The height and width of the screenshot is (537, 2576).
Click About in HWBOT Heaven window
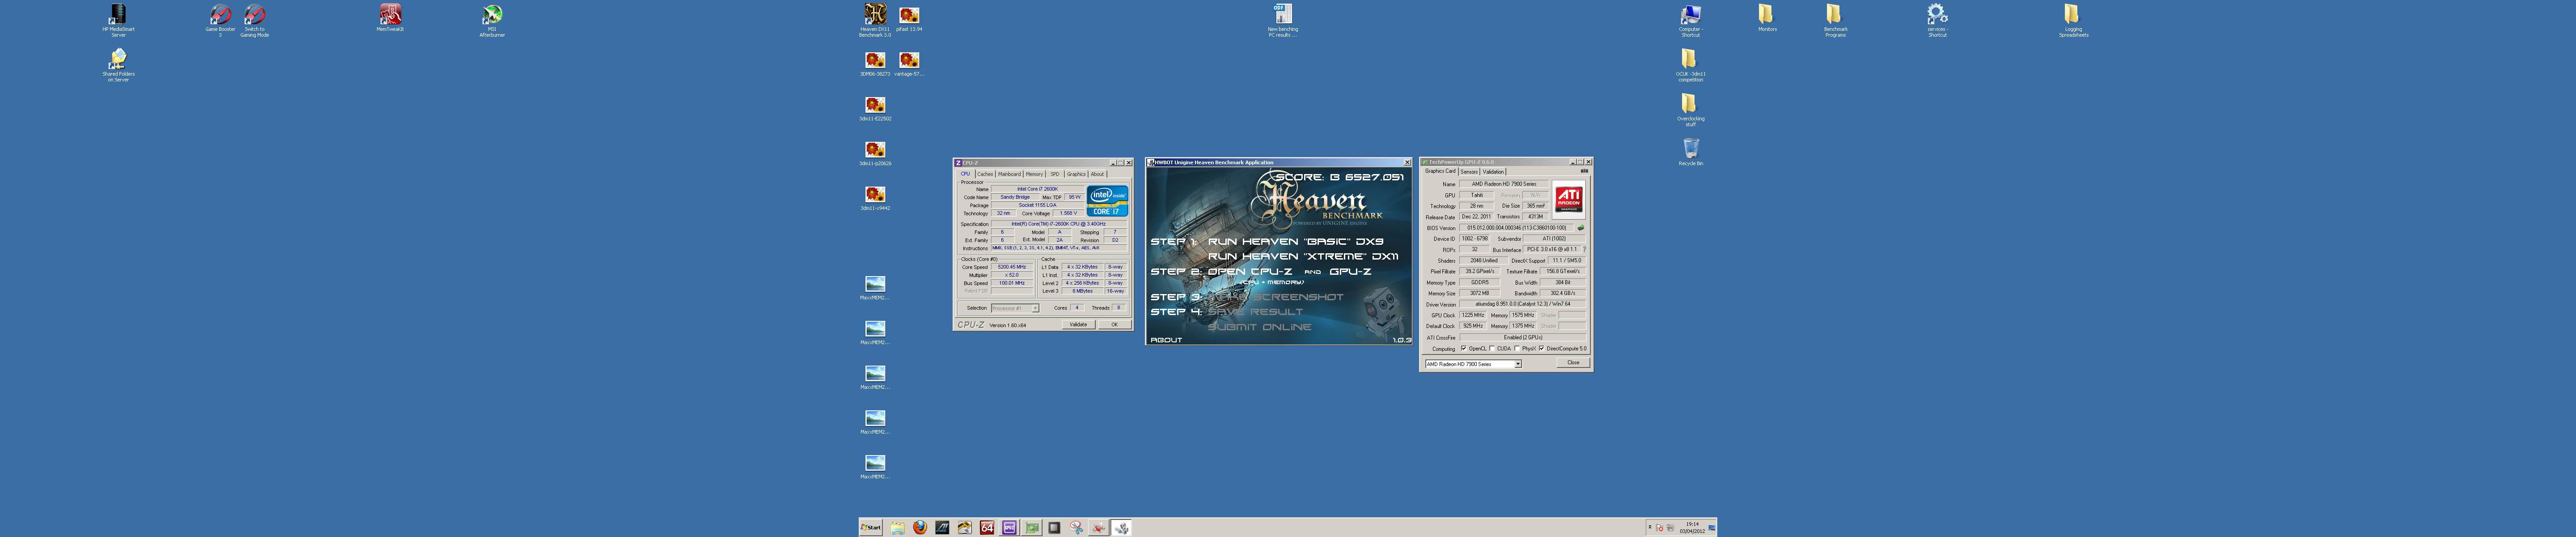(1166, 340)
